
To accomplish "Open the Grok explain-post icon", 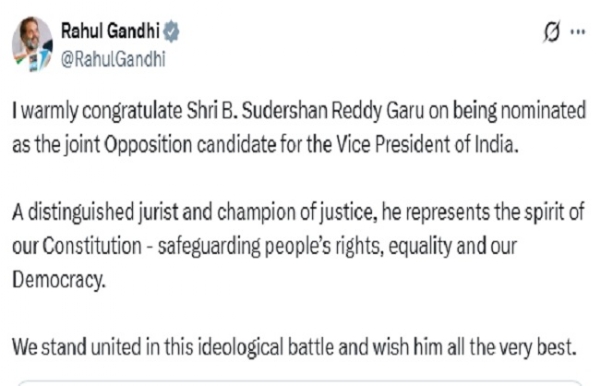I will tap(552, 31).
